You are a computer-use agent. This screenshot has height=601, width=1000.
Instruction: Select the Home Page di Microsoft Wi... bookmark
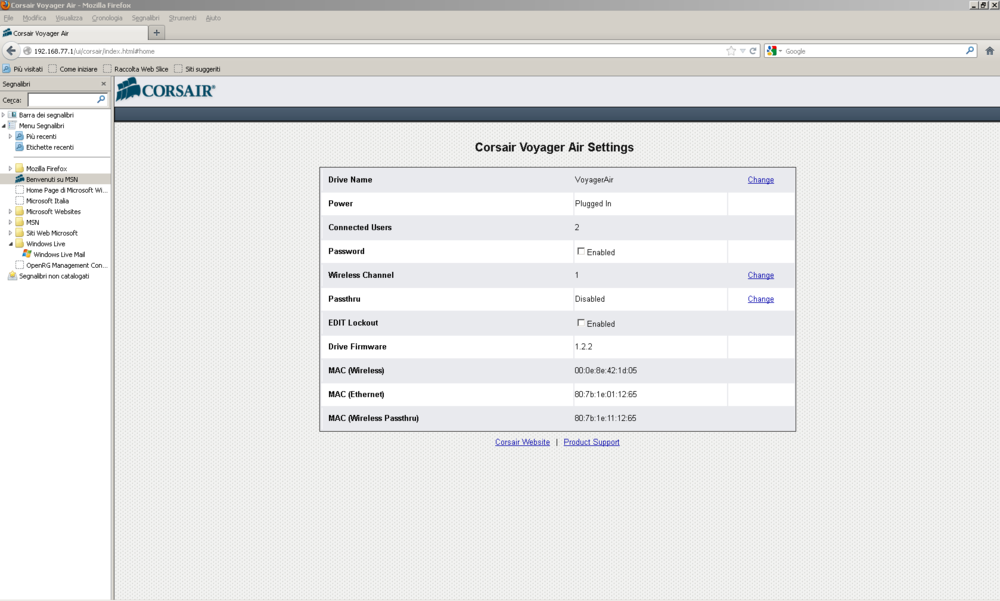(x=62, y=190)
